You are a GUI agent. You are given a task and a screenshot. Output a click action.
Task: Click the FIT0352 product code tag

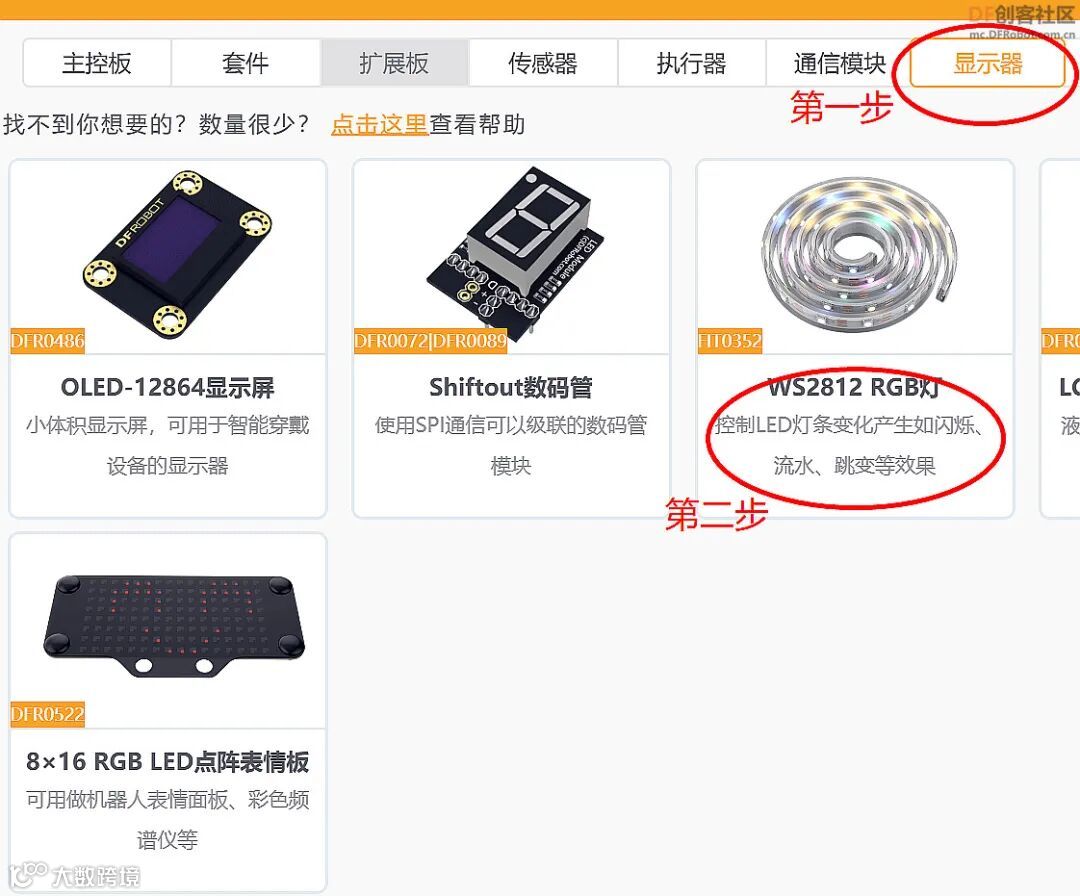click(x=730, y=341)
